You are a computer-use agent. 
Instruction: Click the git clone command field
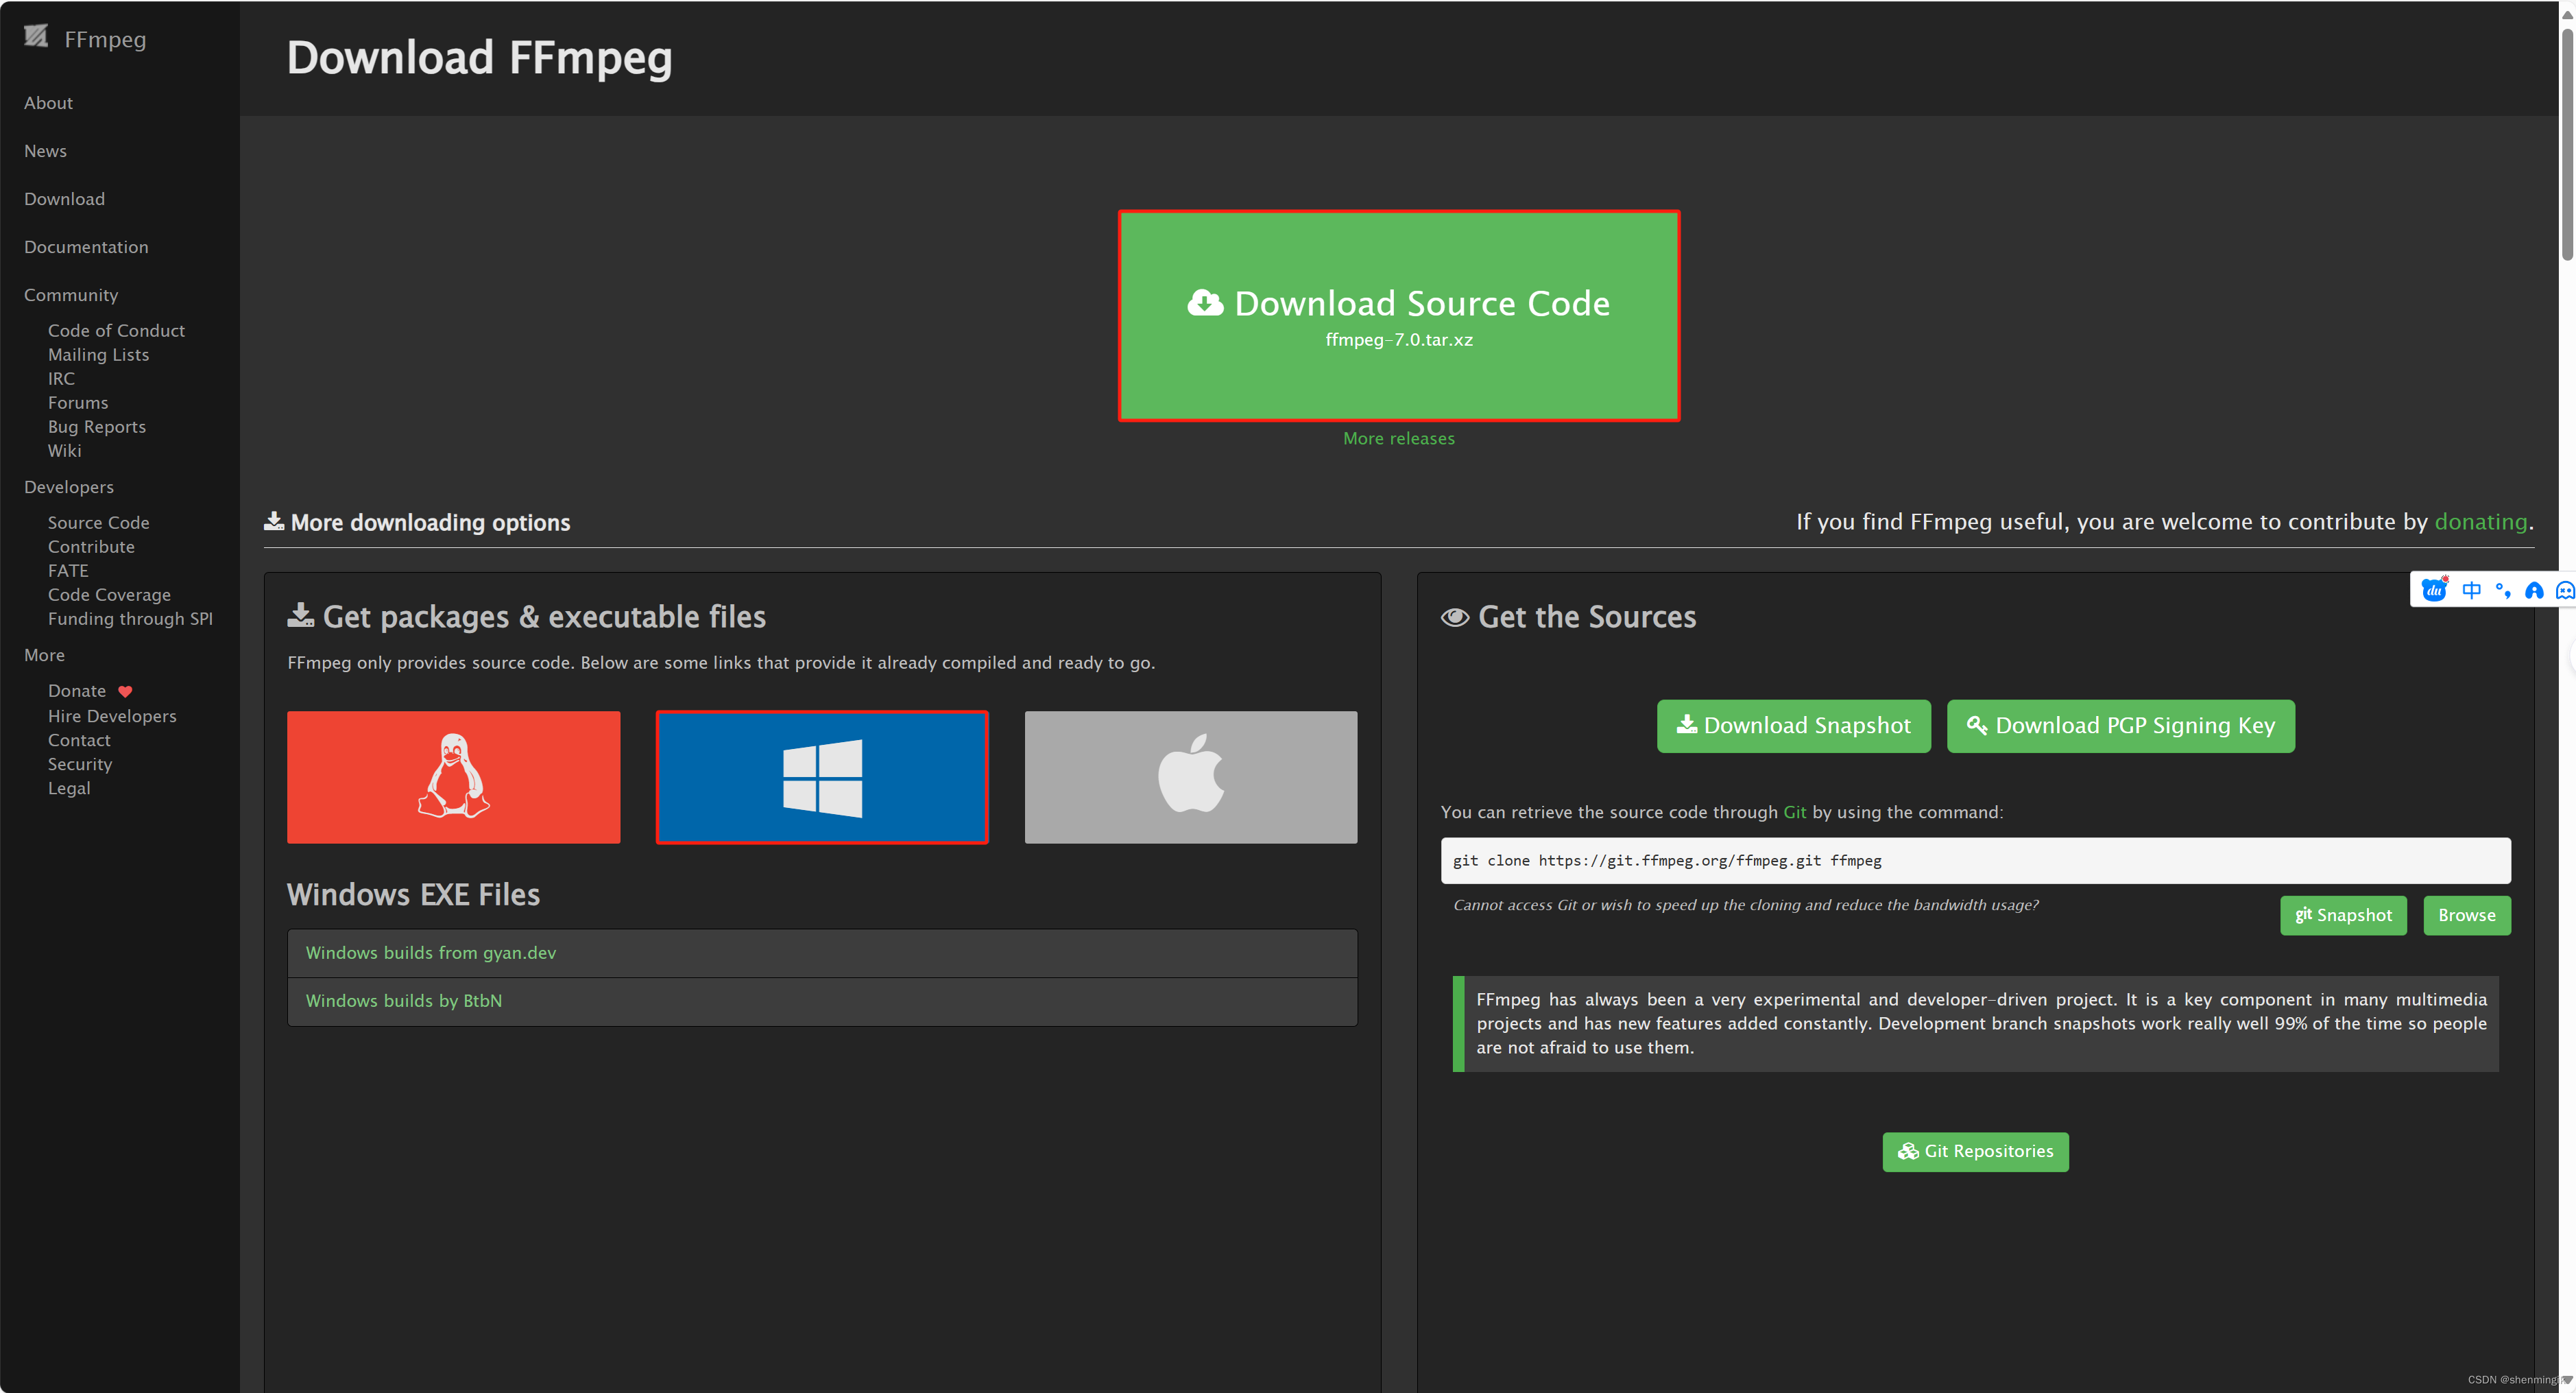(1975, 860)
